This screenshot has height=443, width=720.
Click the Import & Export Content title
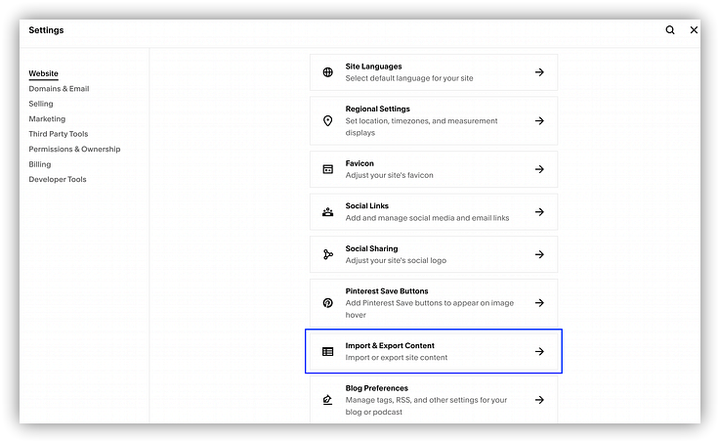[x=390, y=346]
